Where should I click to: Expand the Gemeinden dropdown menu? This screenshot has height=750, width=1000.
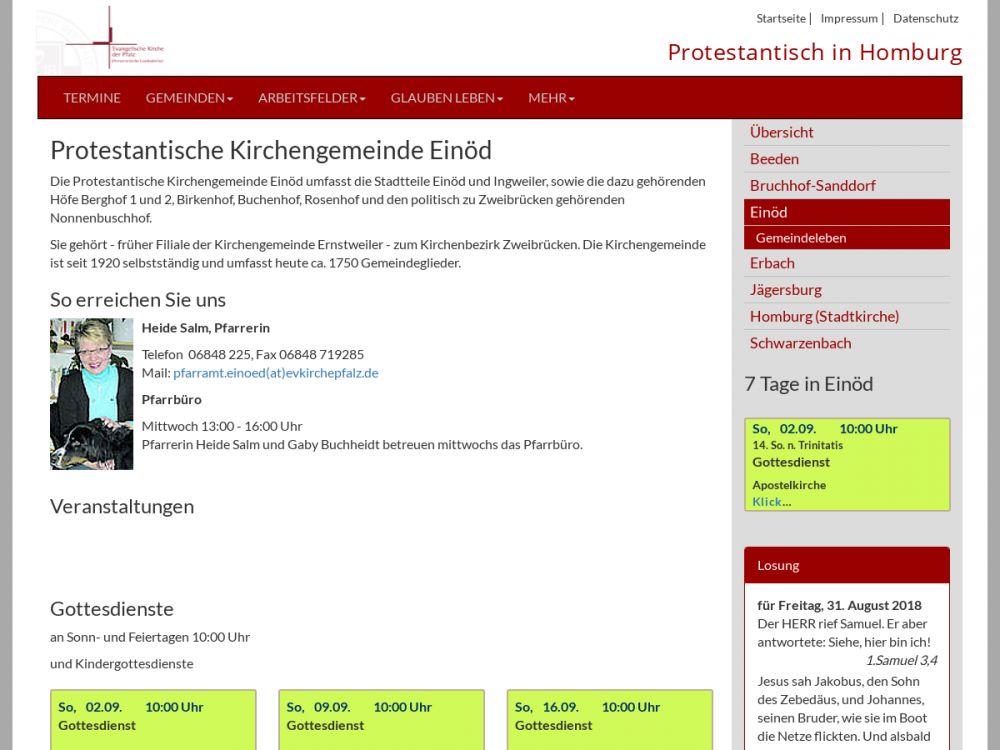(x=189, y=98)
